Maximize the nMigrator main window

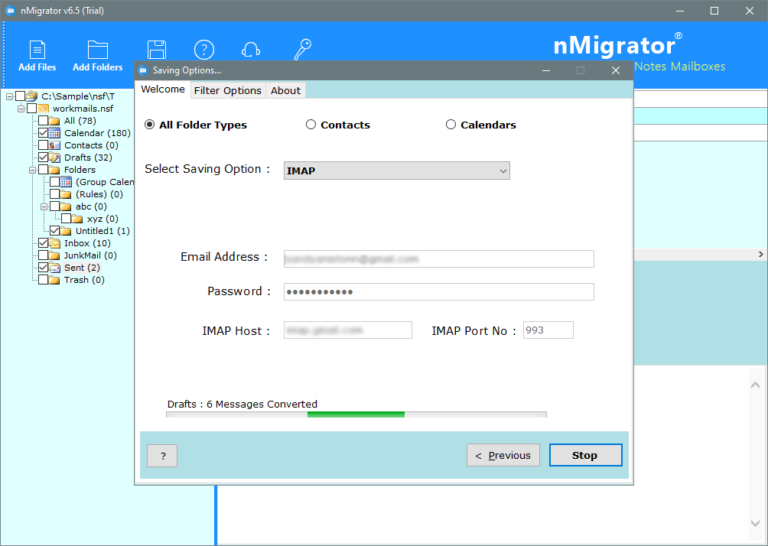[714, 11]
